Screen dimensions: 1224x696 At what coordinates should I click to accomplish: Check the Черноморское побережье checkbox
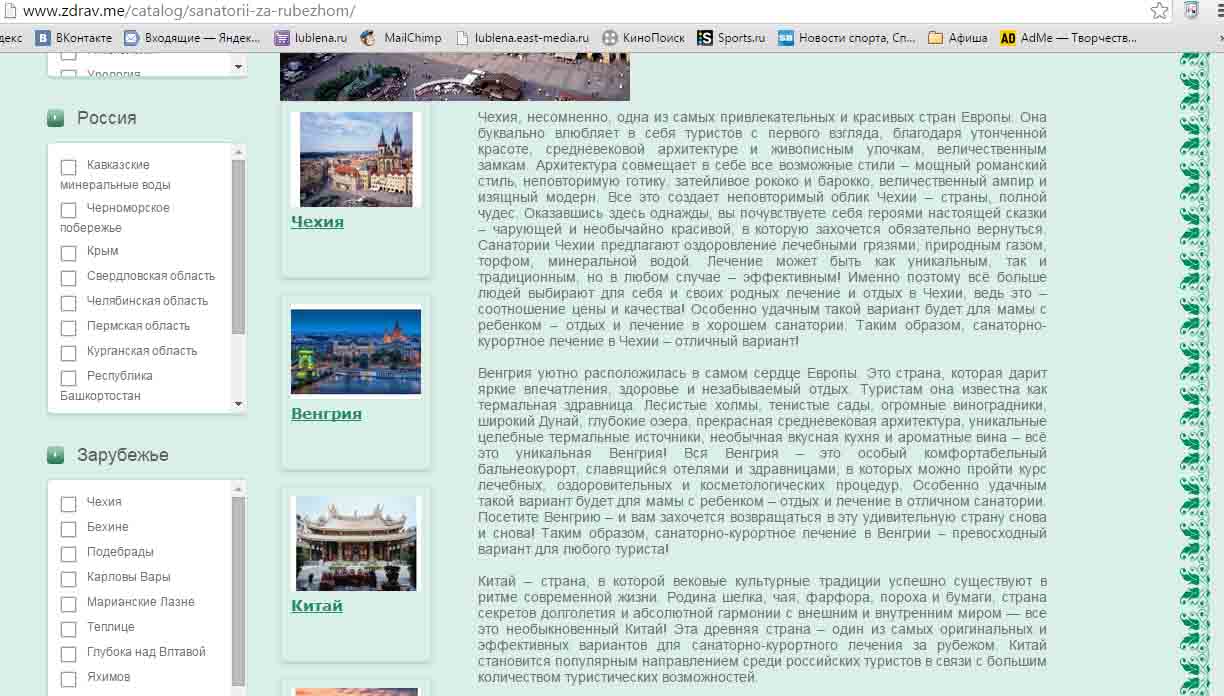click(x=68, y=210)
